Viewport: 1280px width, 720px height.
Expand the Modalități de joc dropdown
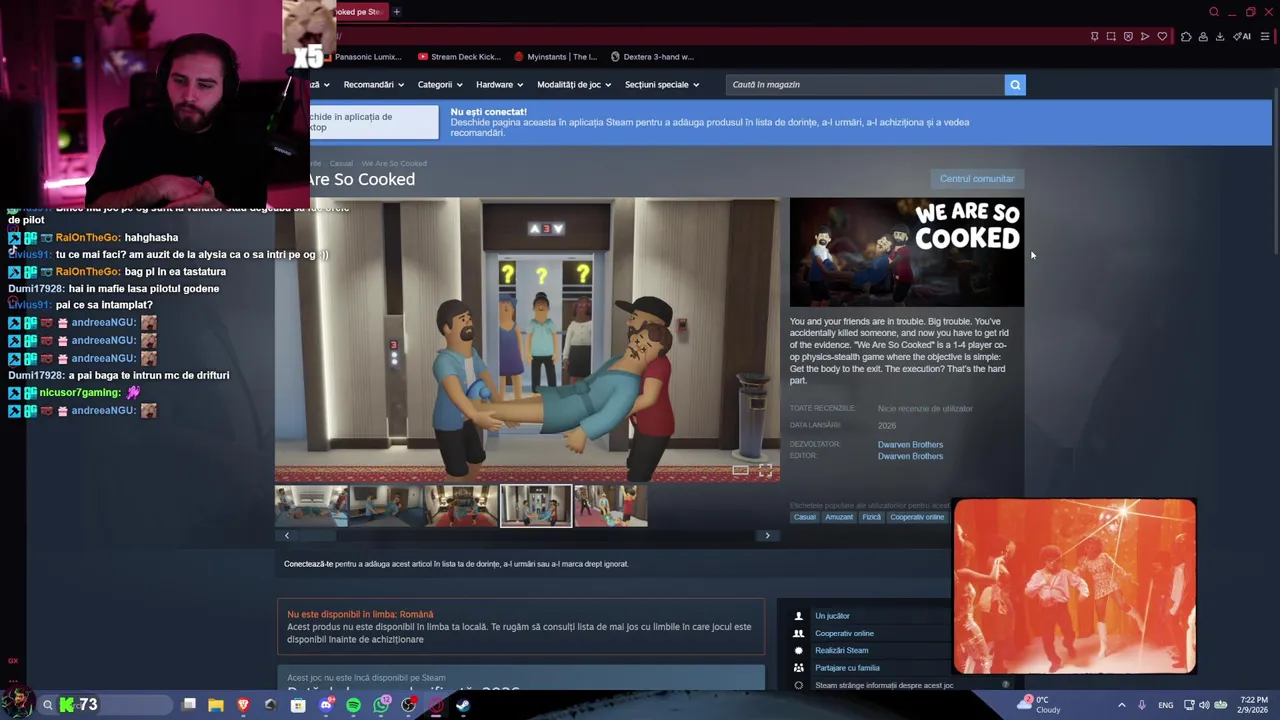[574, 85]
